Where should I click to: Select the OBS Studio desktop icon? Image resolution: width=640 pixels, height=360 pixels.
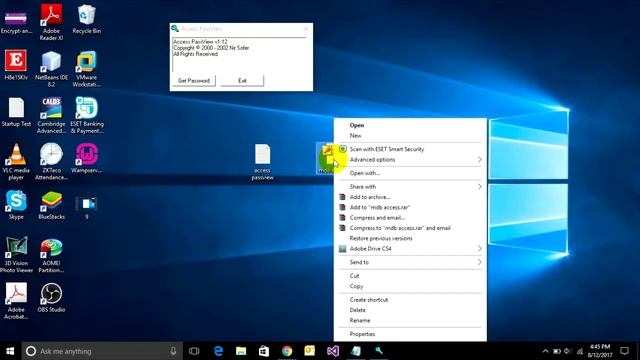point(51,298)
